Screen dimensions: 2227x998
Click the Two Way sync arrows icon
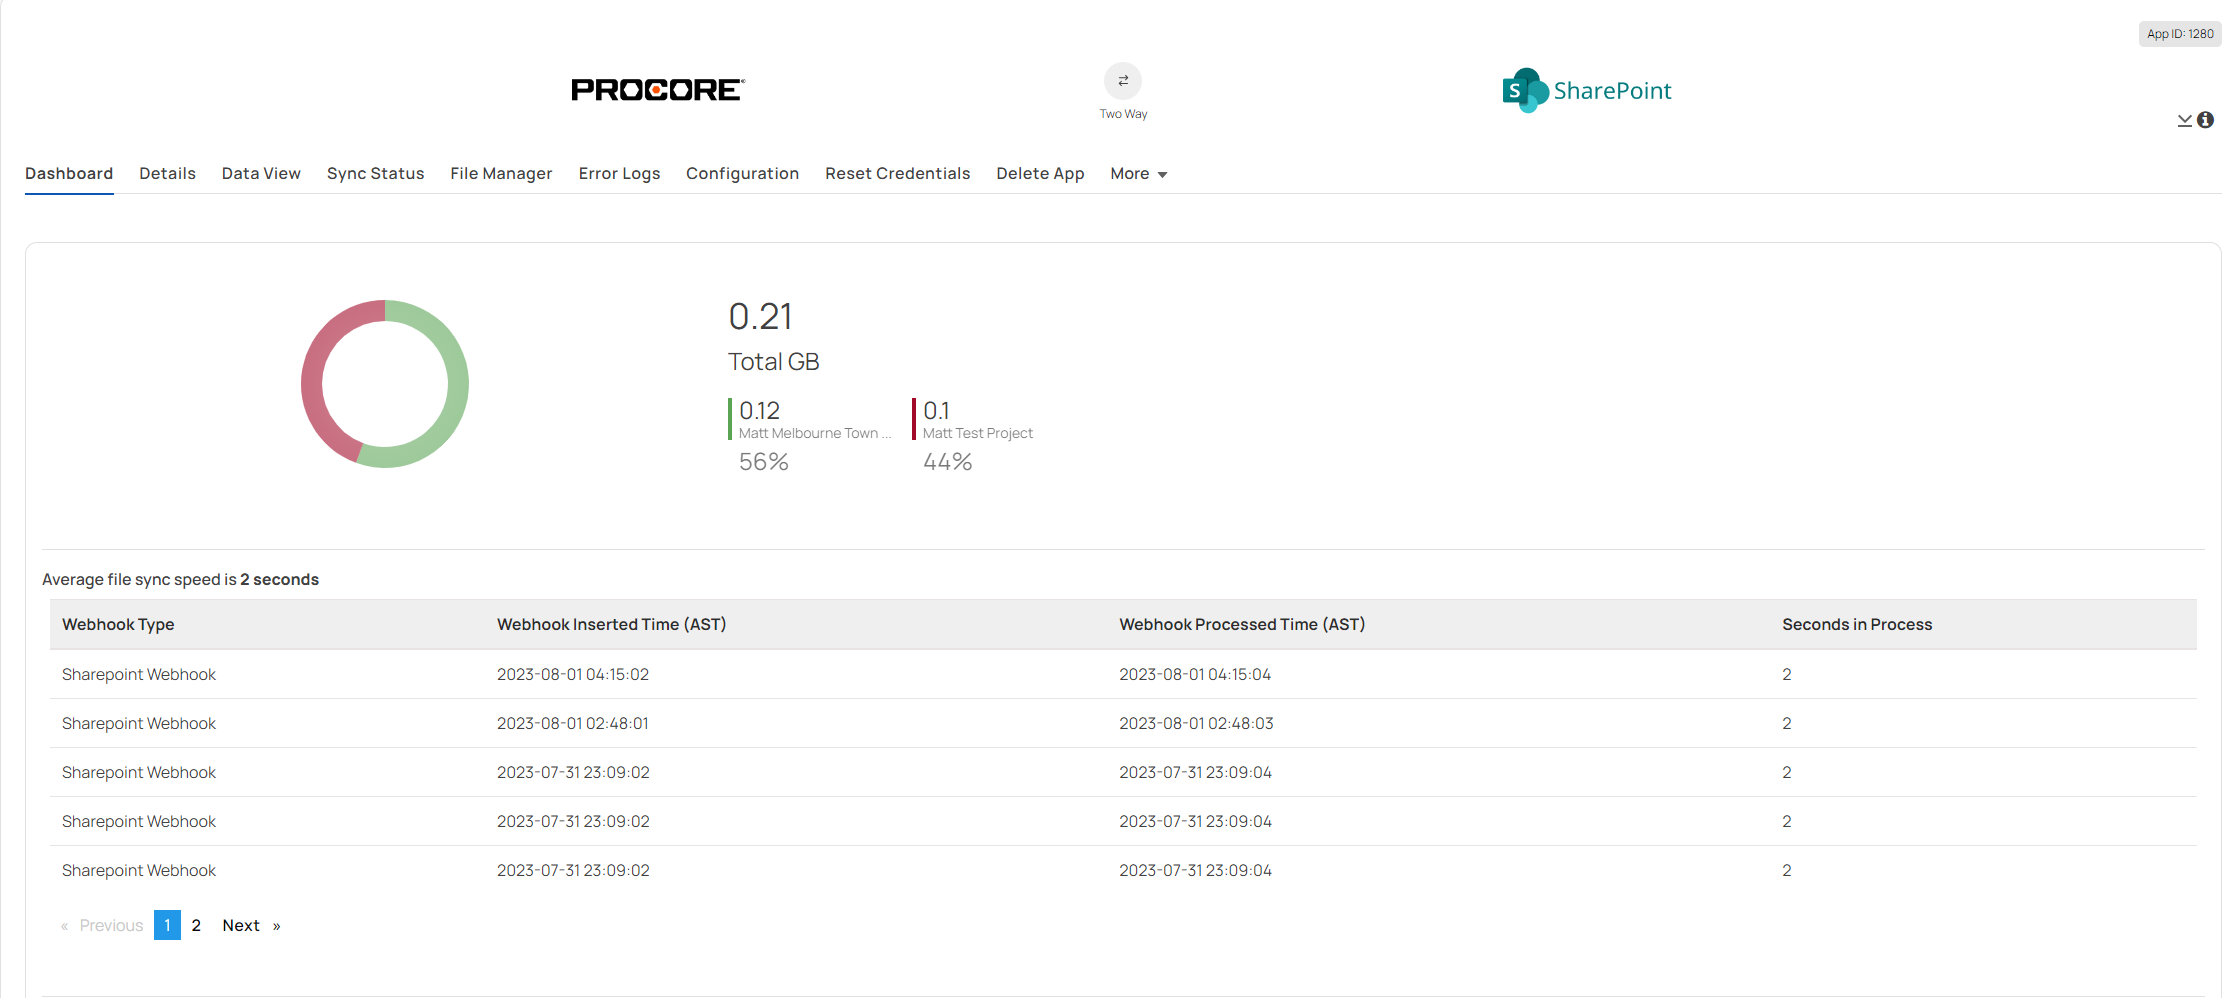[1123, 81]
